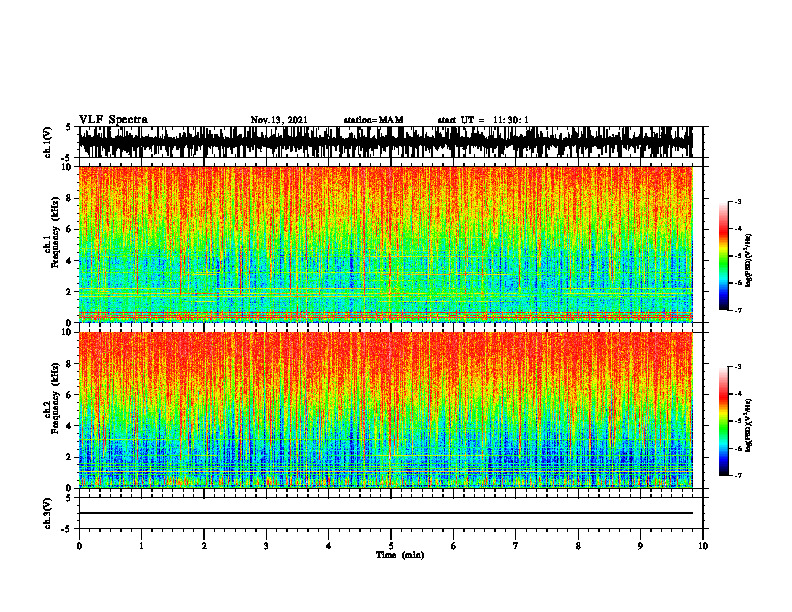The height and width of the screenshot is (612, 792).
Task: Click time axis tick label "6" at the bottom
Action: [x=454, y=546]
